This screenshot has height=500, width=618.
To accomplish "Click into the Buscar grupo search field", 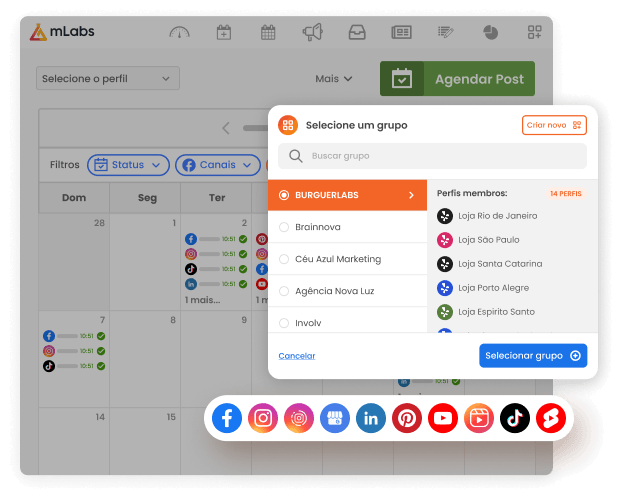I will click(432, 156).
